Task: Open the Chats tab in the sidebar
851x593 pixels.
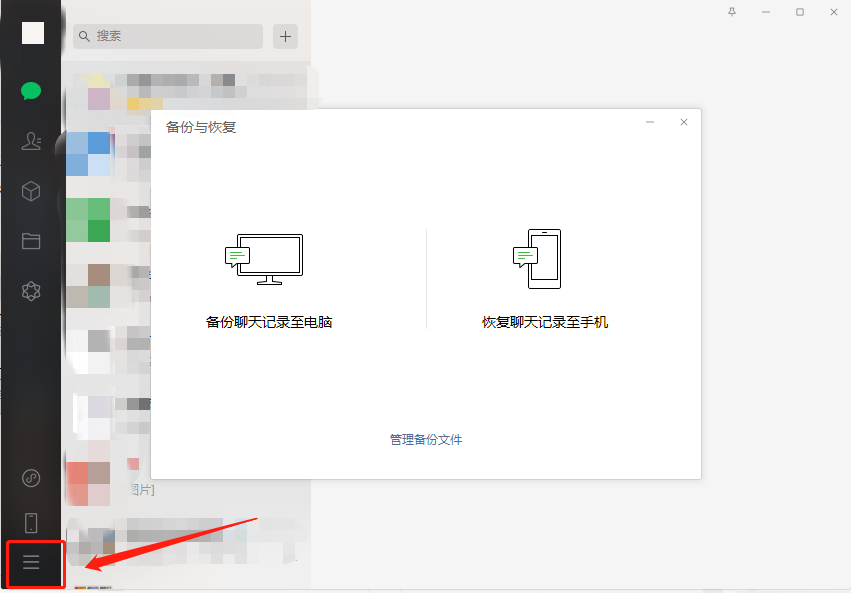Action: point(31,91)
